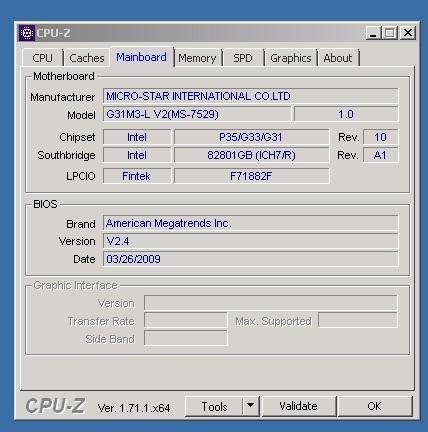Click the CPU-Z title bar app icon

coord(26,33)
